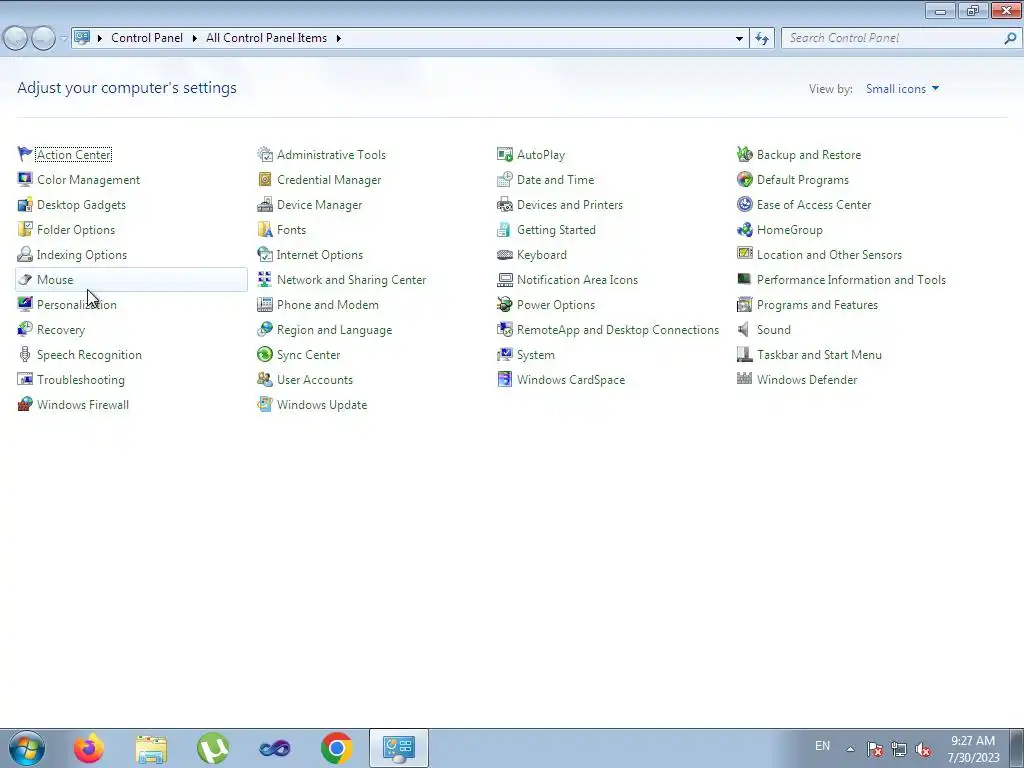Open Windows CardSpace link
The width and height of the screenshot is (1024, 768).
(571, 380)
